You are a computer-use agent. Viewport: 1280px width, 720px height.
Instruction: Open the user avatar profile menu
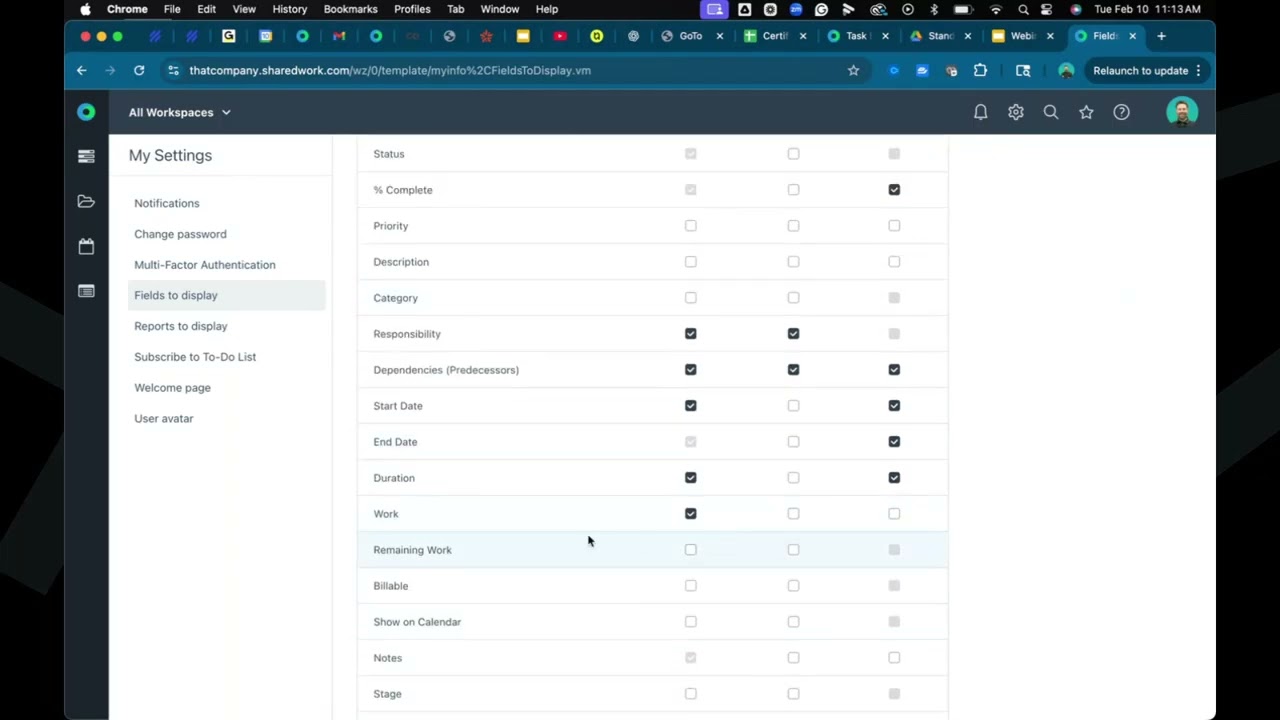[1182, 112]
